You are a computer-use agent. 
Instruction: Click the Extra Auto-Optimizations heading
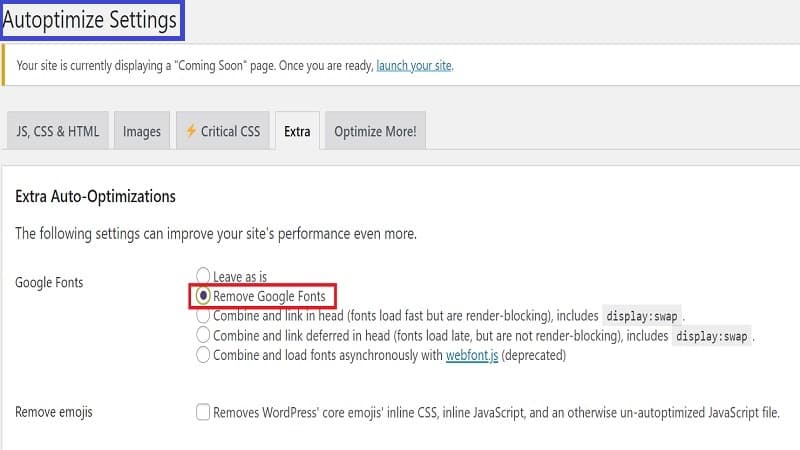(x=96, y=196)
